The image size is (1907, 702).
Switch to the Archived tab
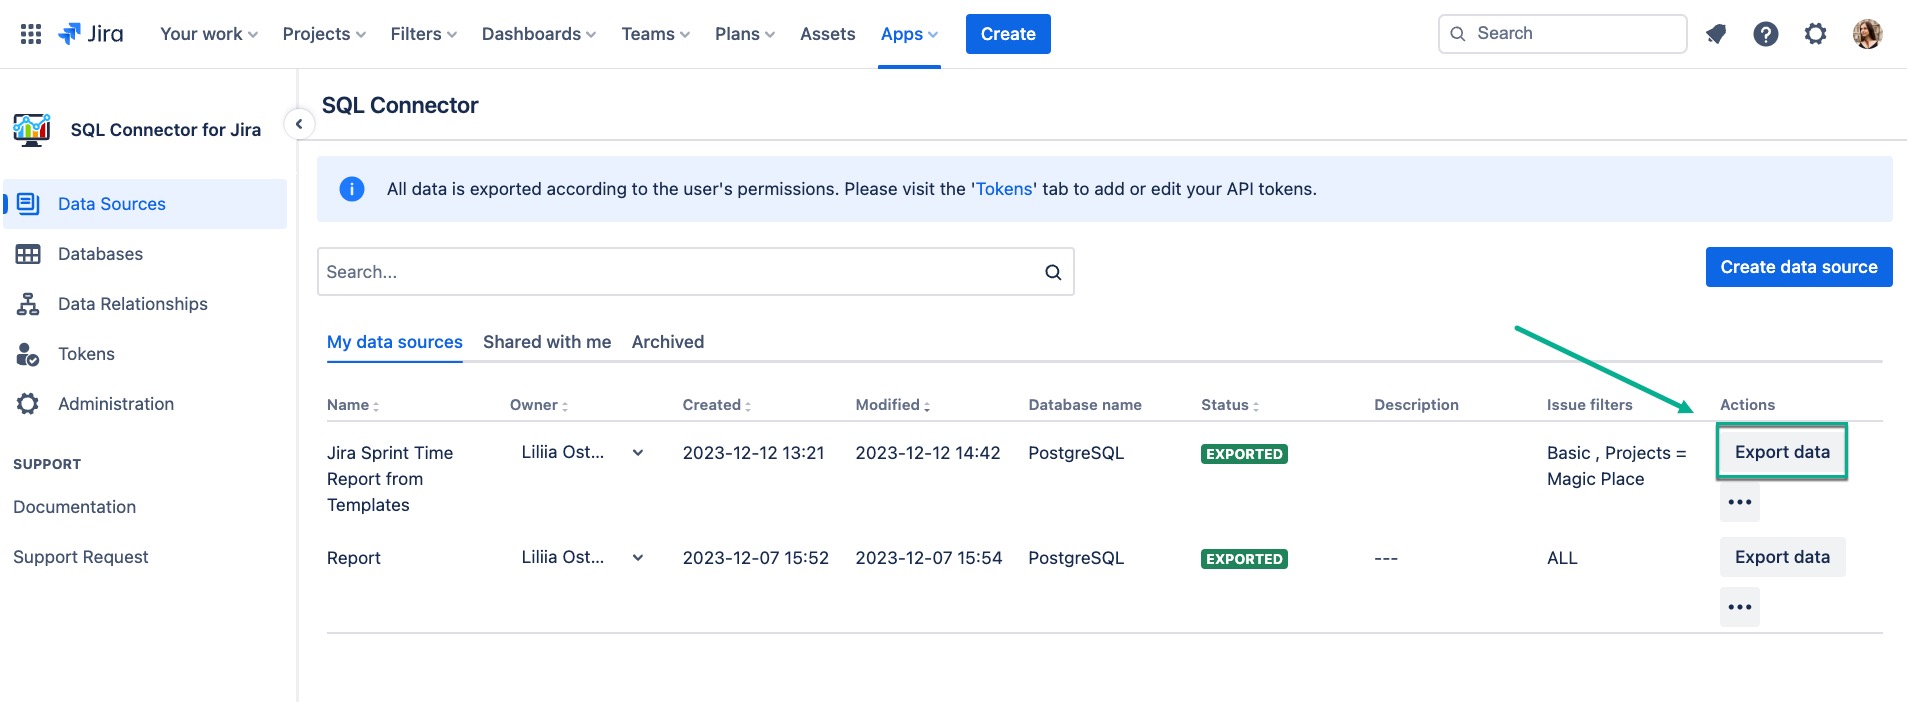click(667, 342)
